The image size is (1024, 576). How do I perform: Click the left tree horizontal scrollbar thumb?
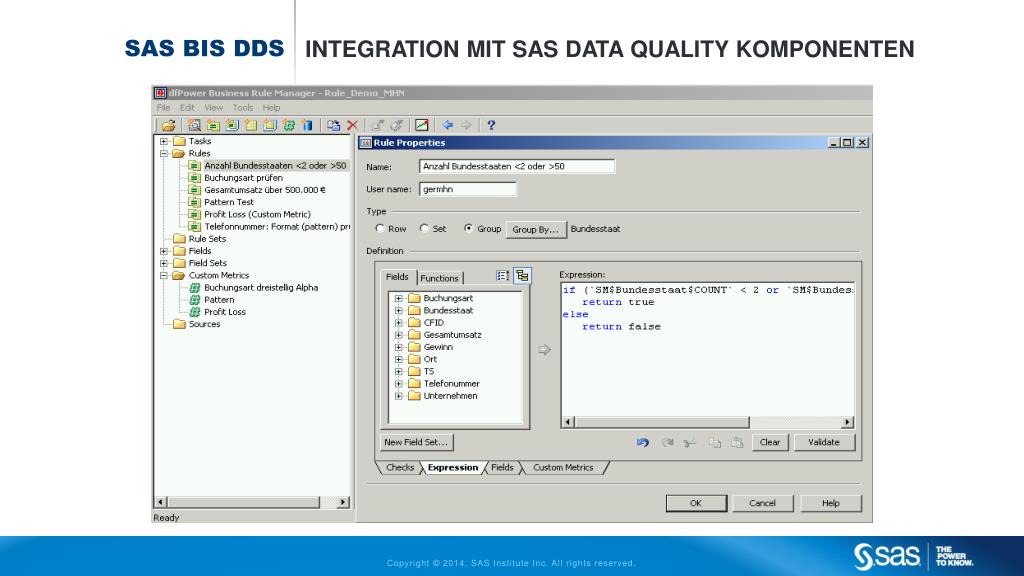click(244, 502)
